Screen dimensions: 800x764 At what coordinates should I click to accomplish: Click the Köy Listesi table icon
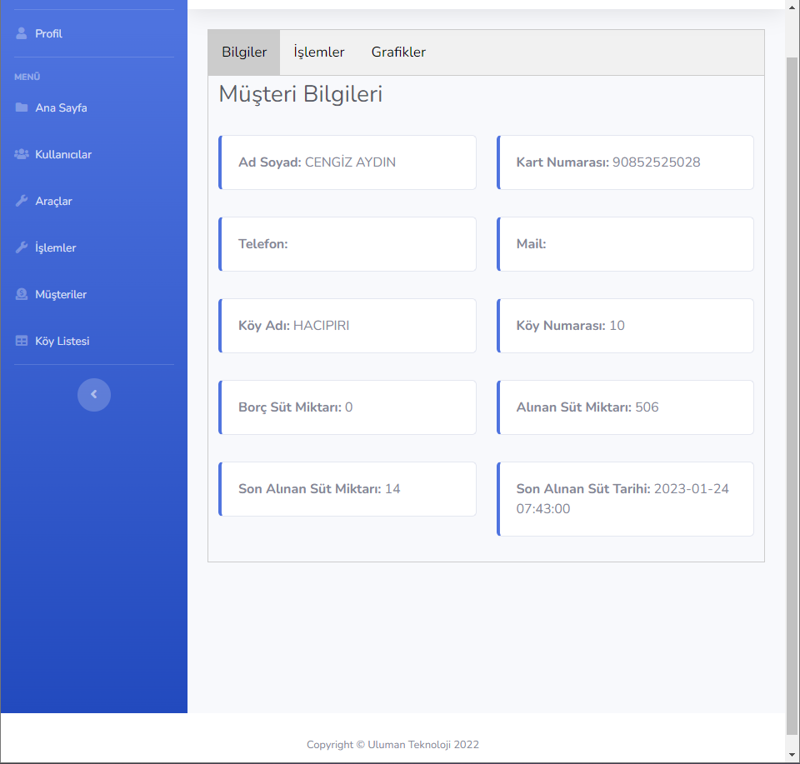point(22,341)
